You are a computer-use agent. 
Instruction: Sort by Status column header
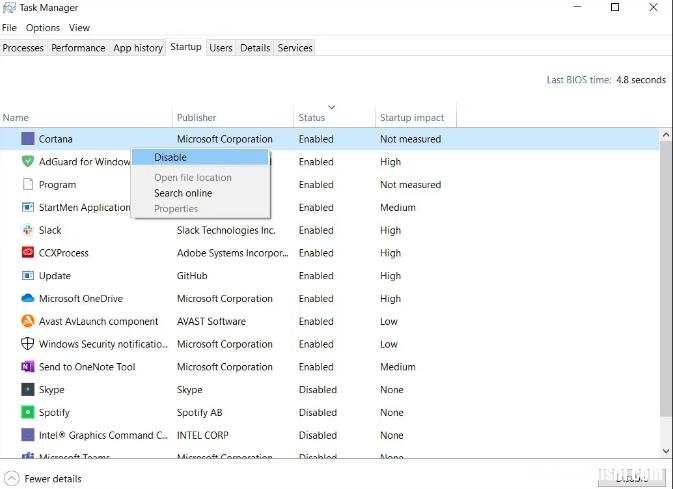coord(312,118)
